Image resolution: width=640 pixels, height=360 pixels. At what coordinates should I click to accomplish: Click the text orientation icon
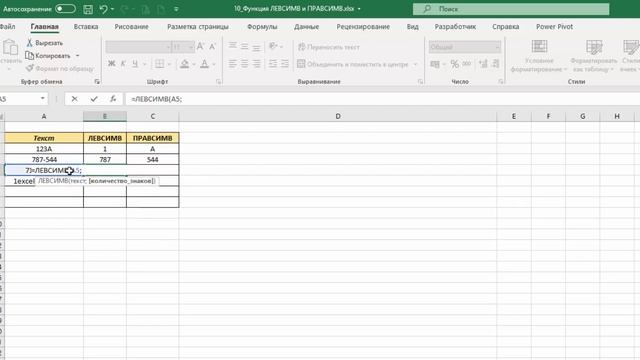(273, 46)
